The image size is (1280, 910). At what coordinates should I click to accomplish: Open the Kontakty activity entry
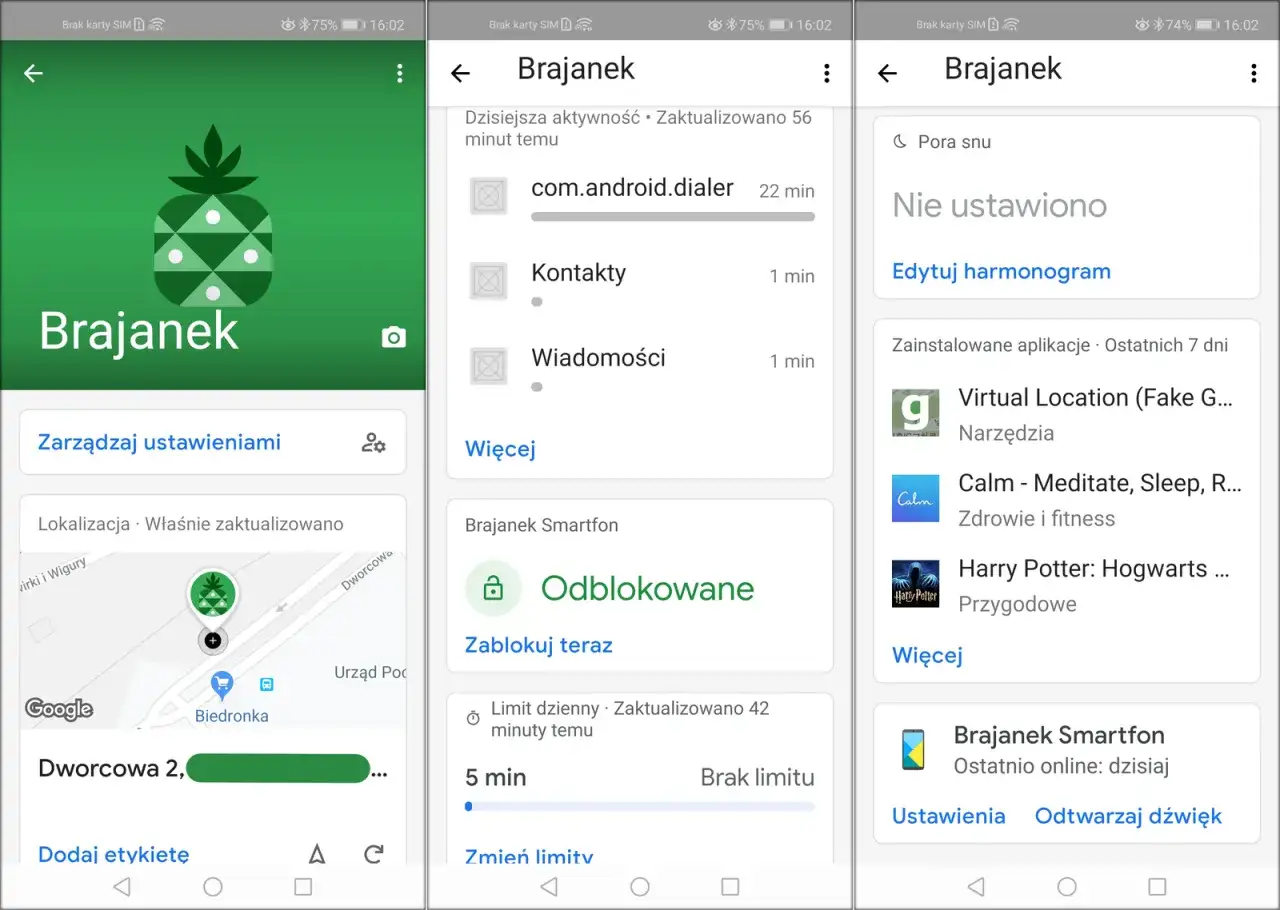tap(640, 282)
